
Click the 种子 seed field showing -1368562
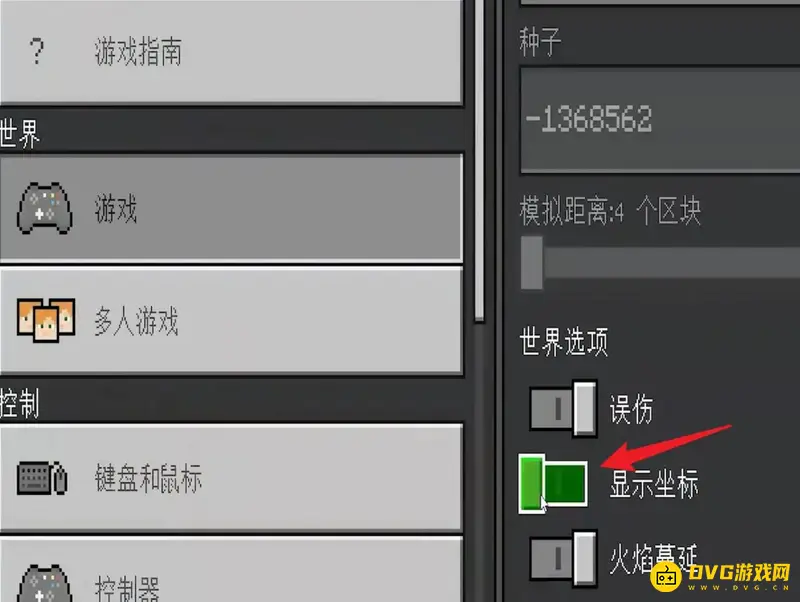[660, 120]
